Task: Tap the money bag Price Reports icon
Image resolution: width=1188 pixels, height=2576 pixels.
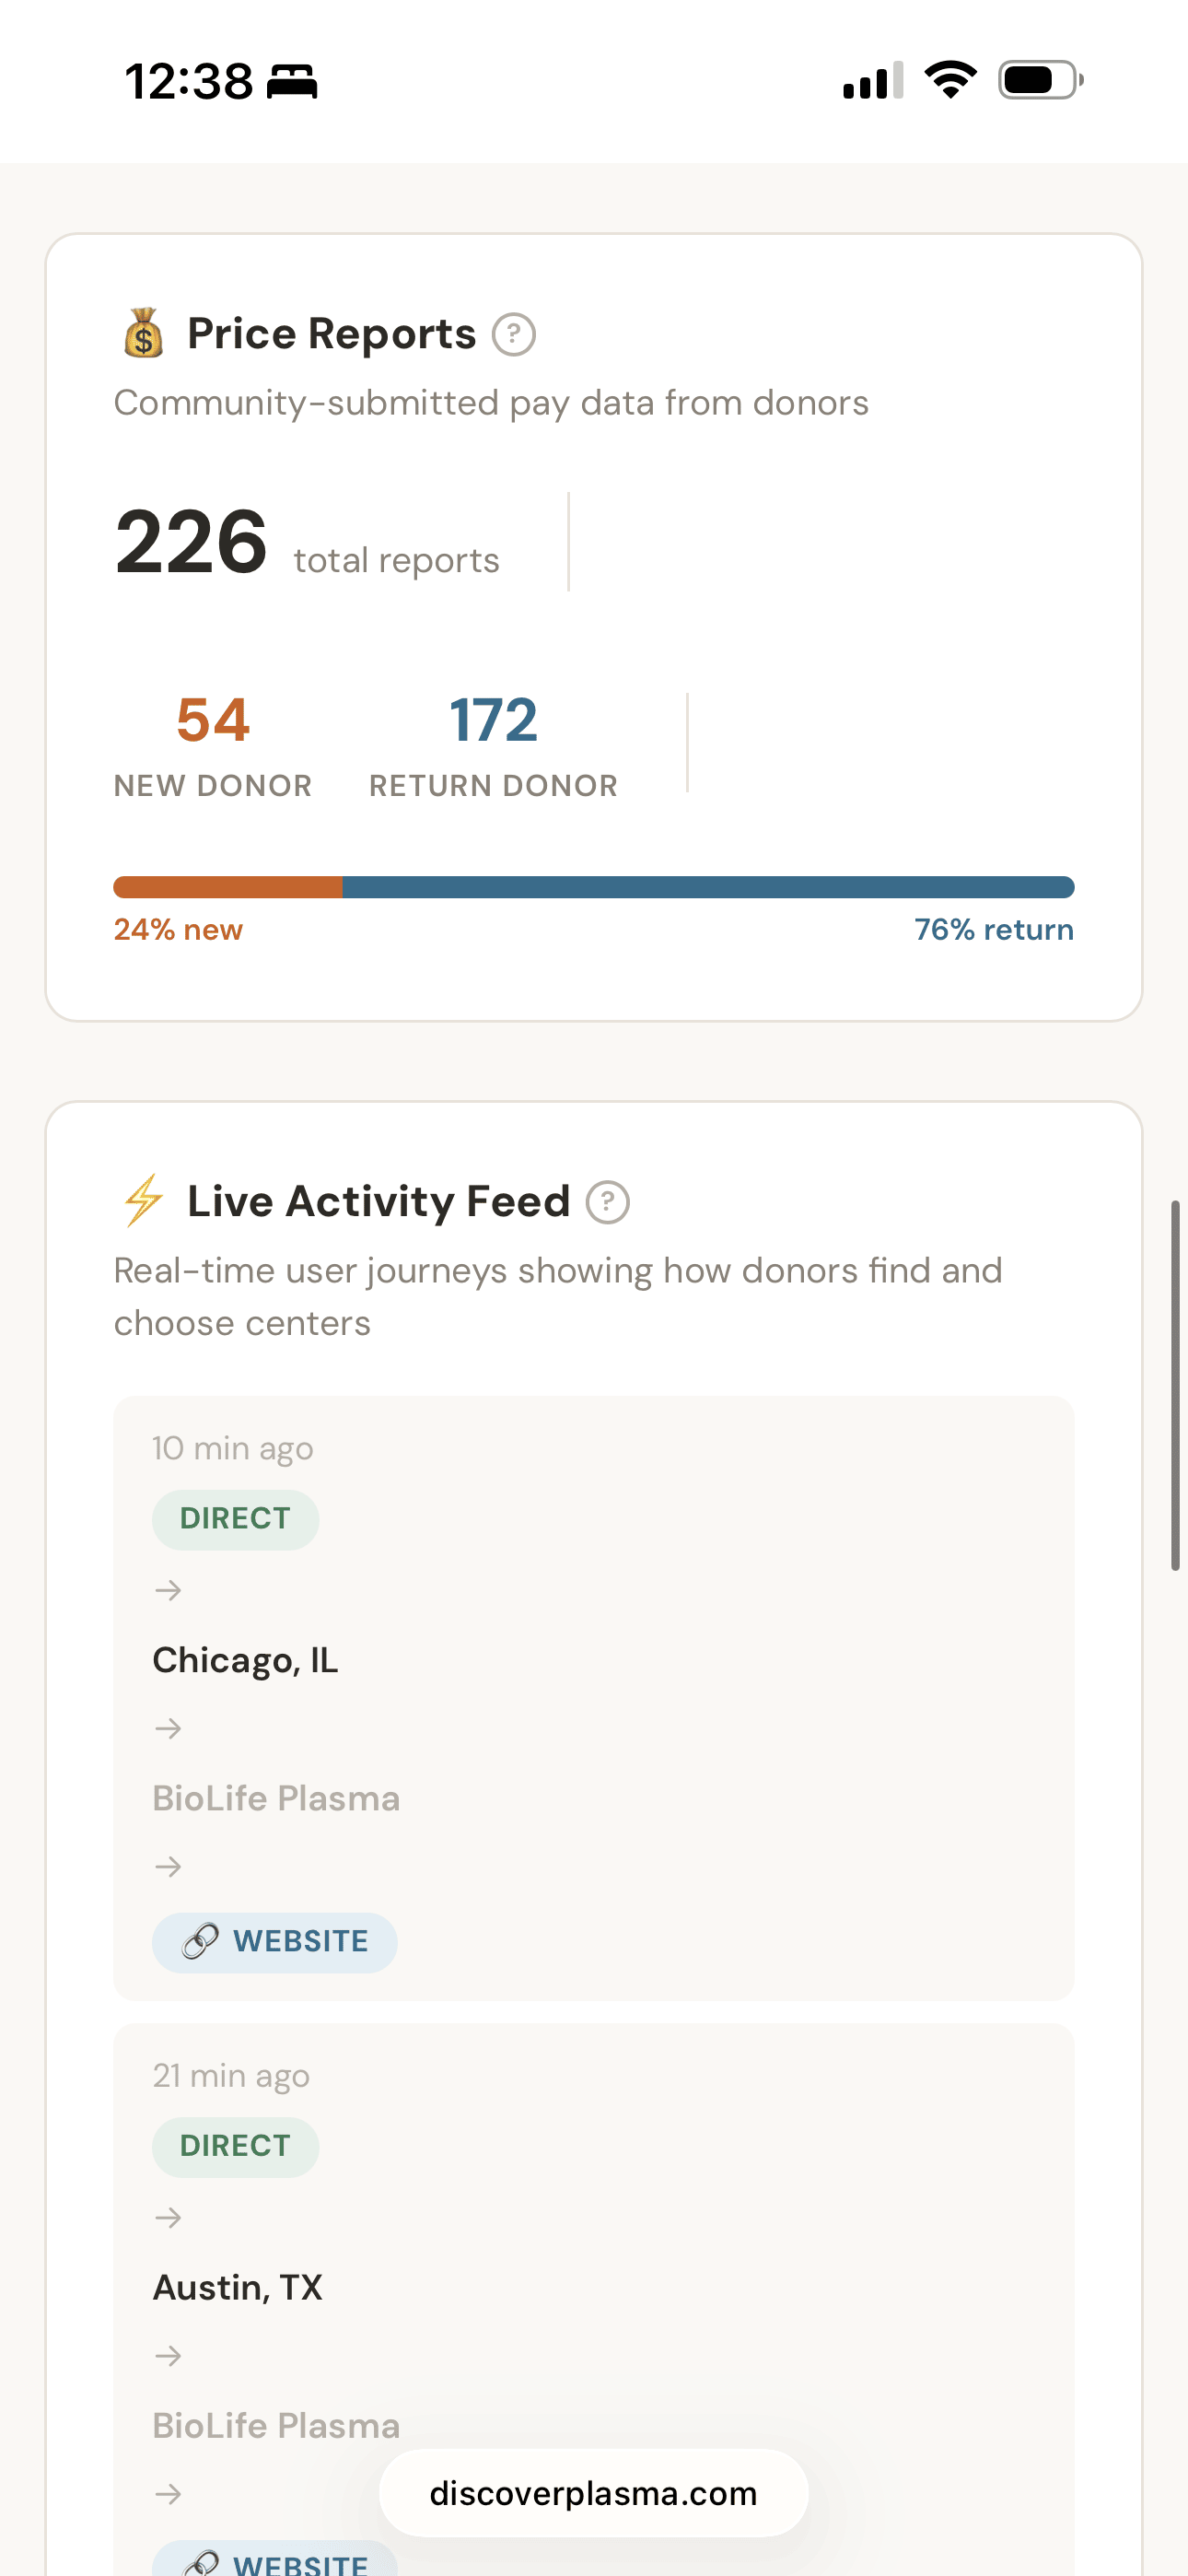Action: pos(143,333)
